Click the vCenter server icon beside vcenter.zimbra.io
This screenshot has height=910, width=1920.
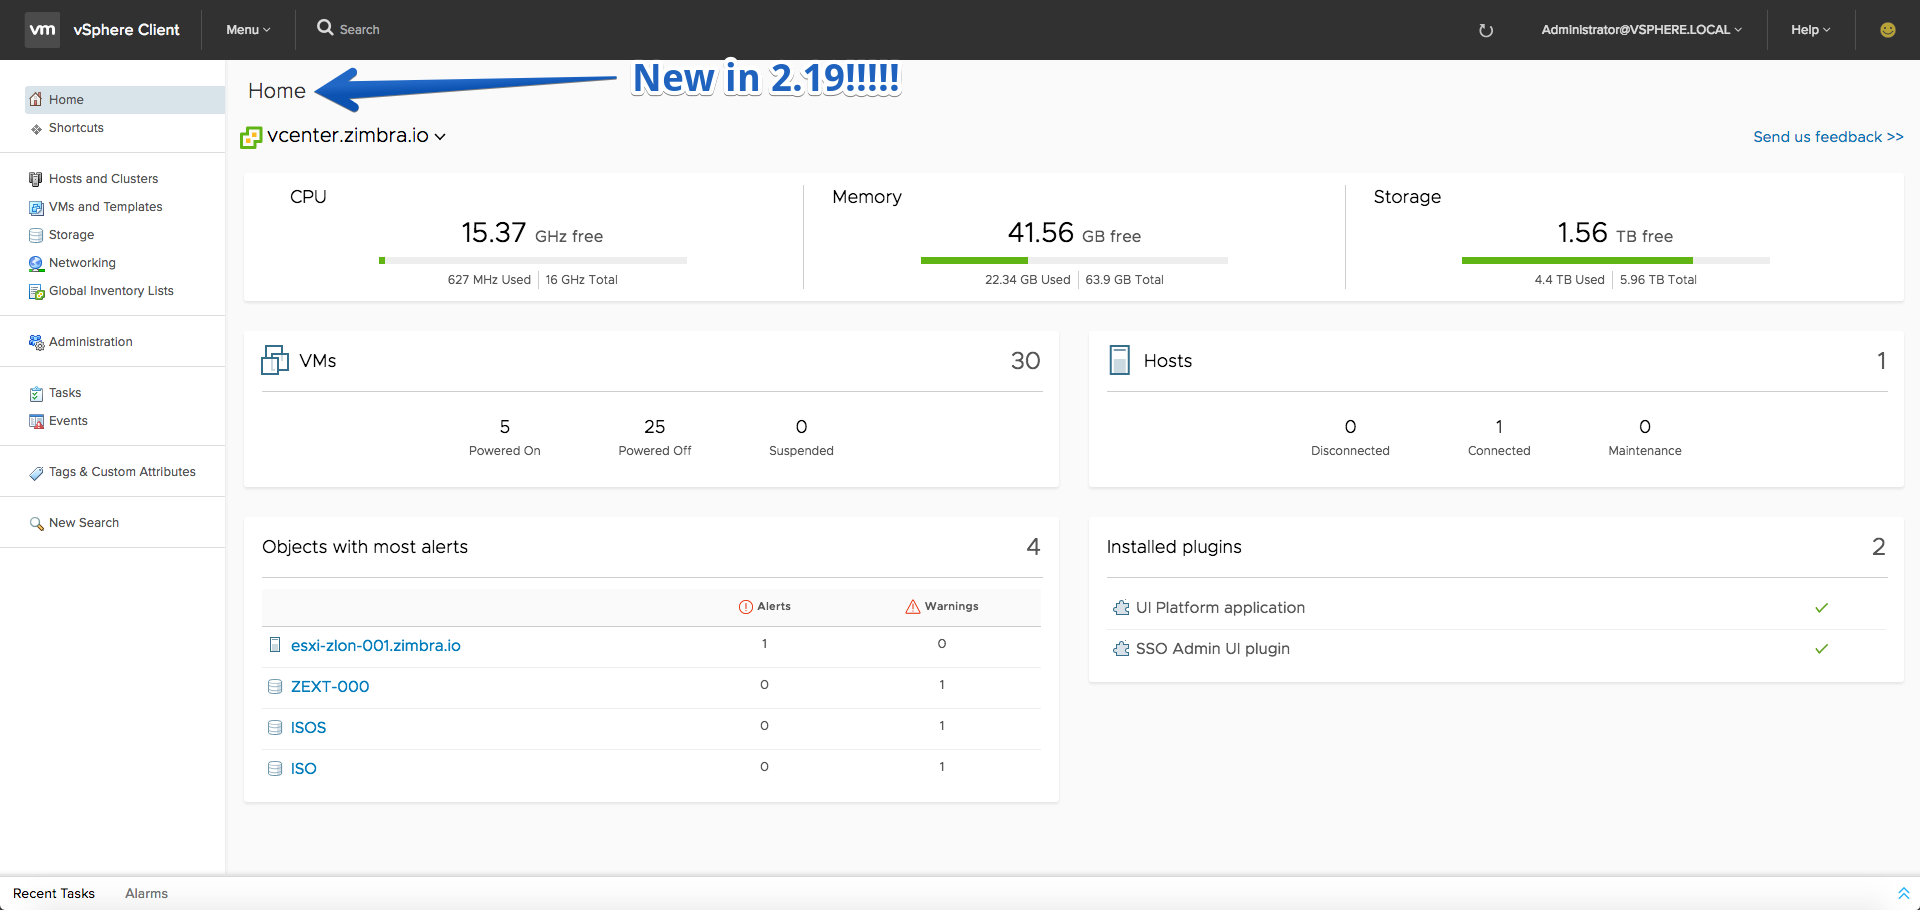(251, 137)
